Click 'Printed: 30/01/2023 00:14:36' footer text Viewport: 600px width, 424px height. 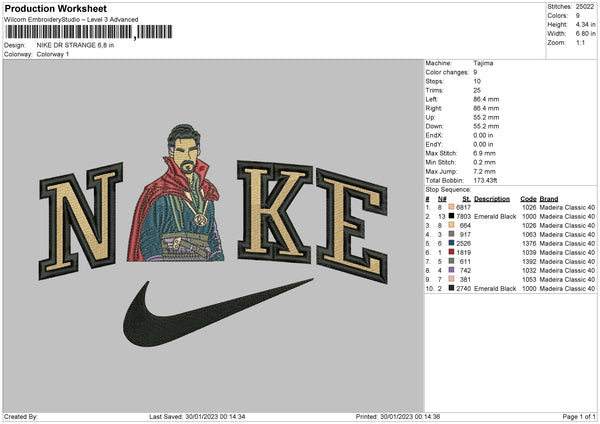point(398,416)
